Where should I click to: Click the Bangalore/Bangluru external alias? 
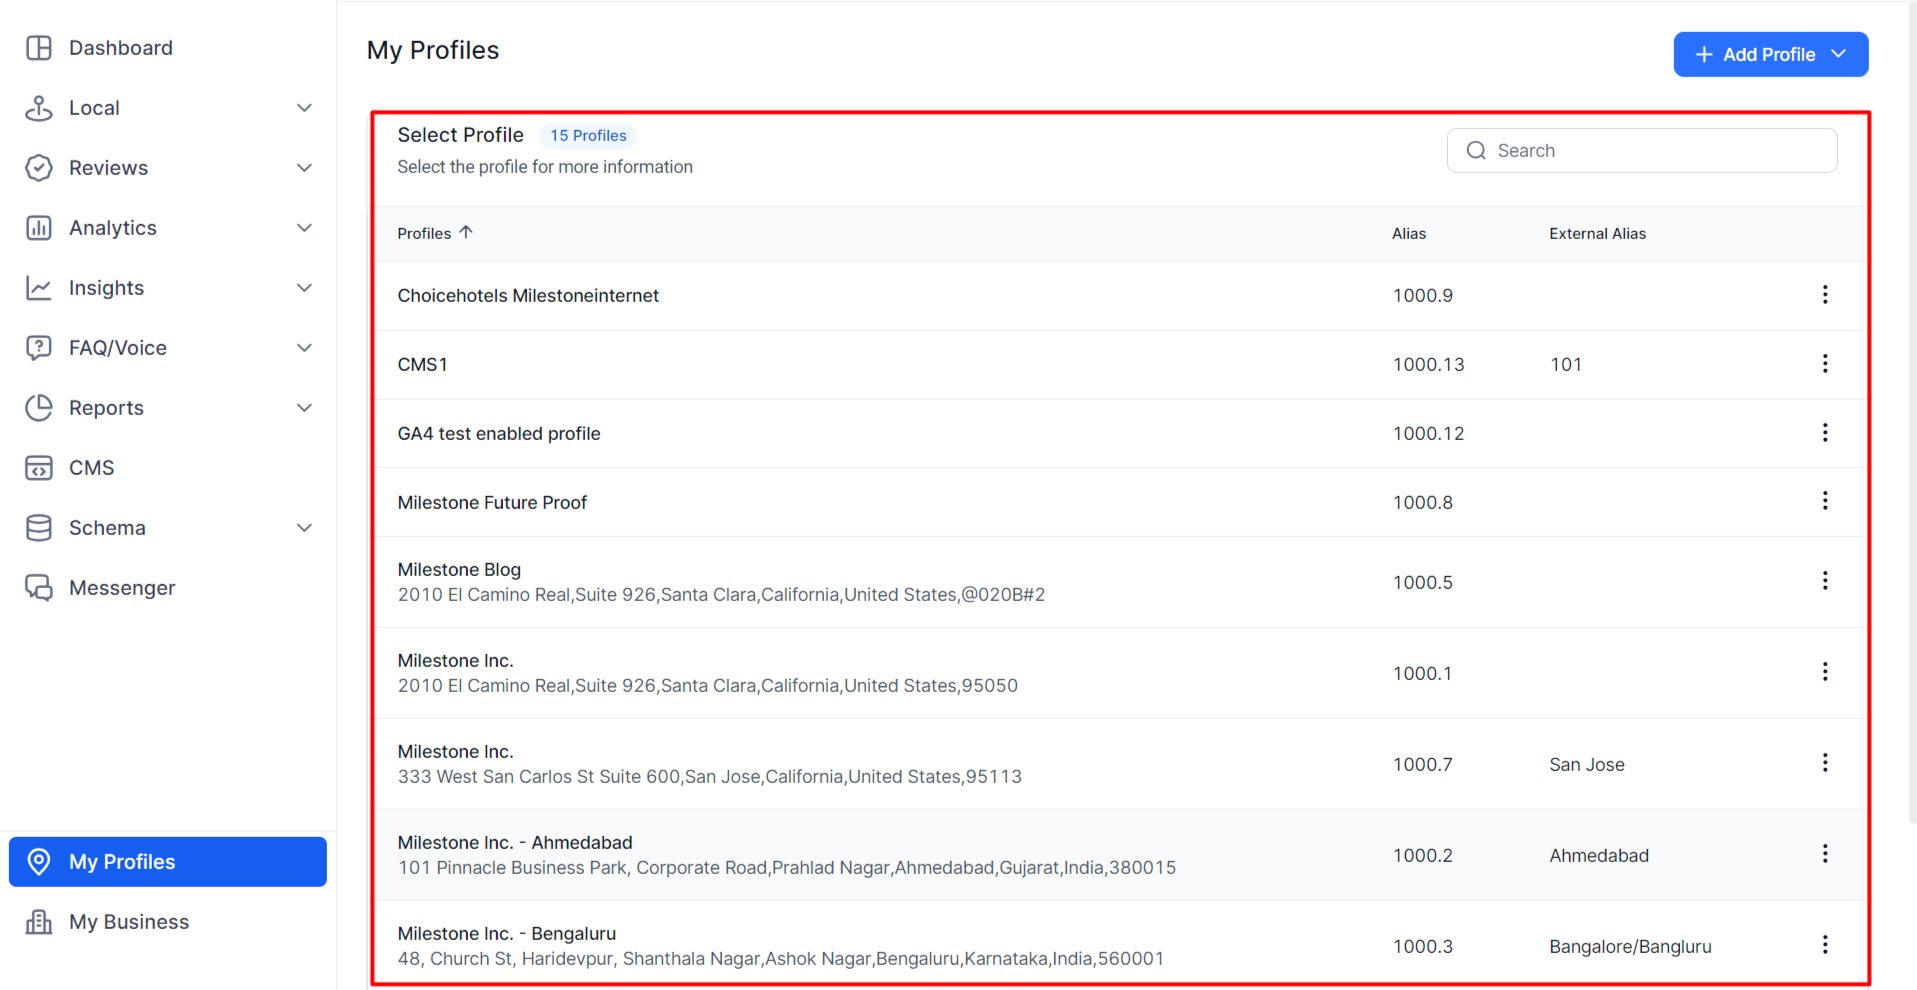point(1630,947)
